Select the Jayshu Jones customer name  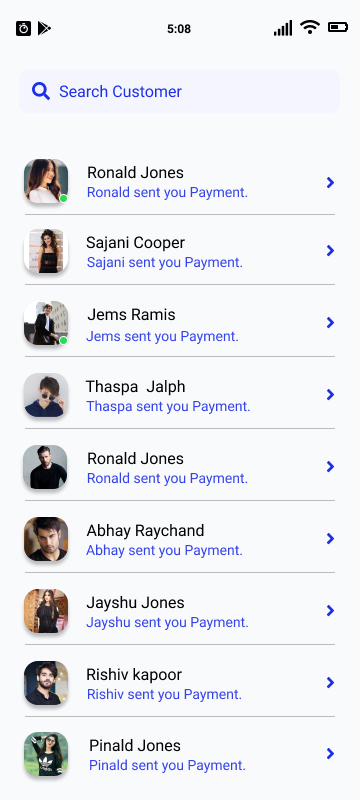click(x=135, y=603)
